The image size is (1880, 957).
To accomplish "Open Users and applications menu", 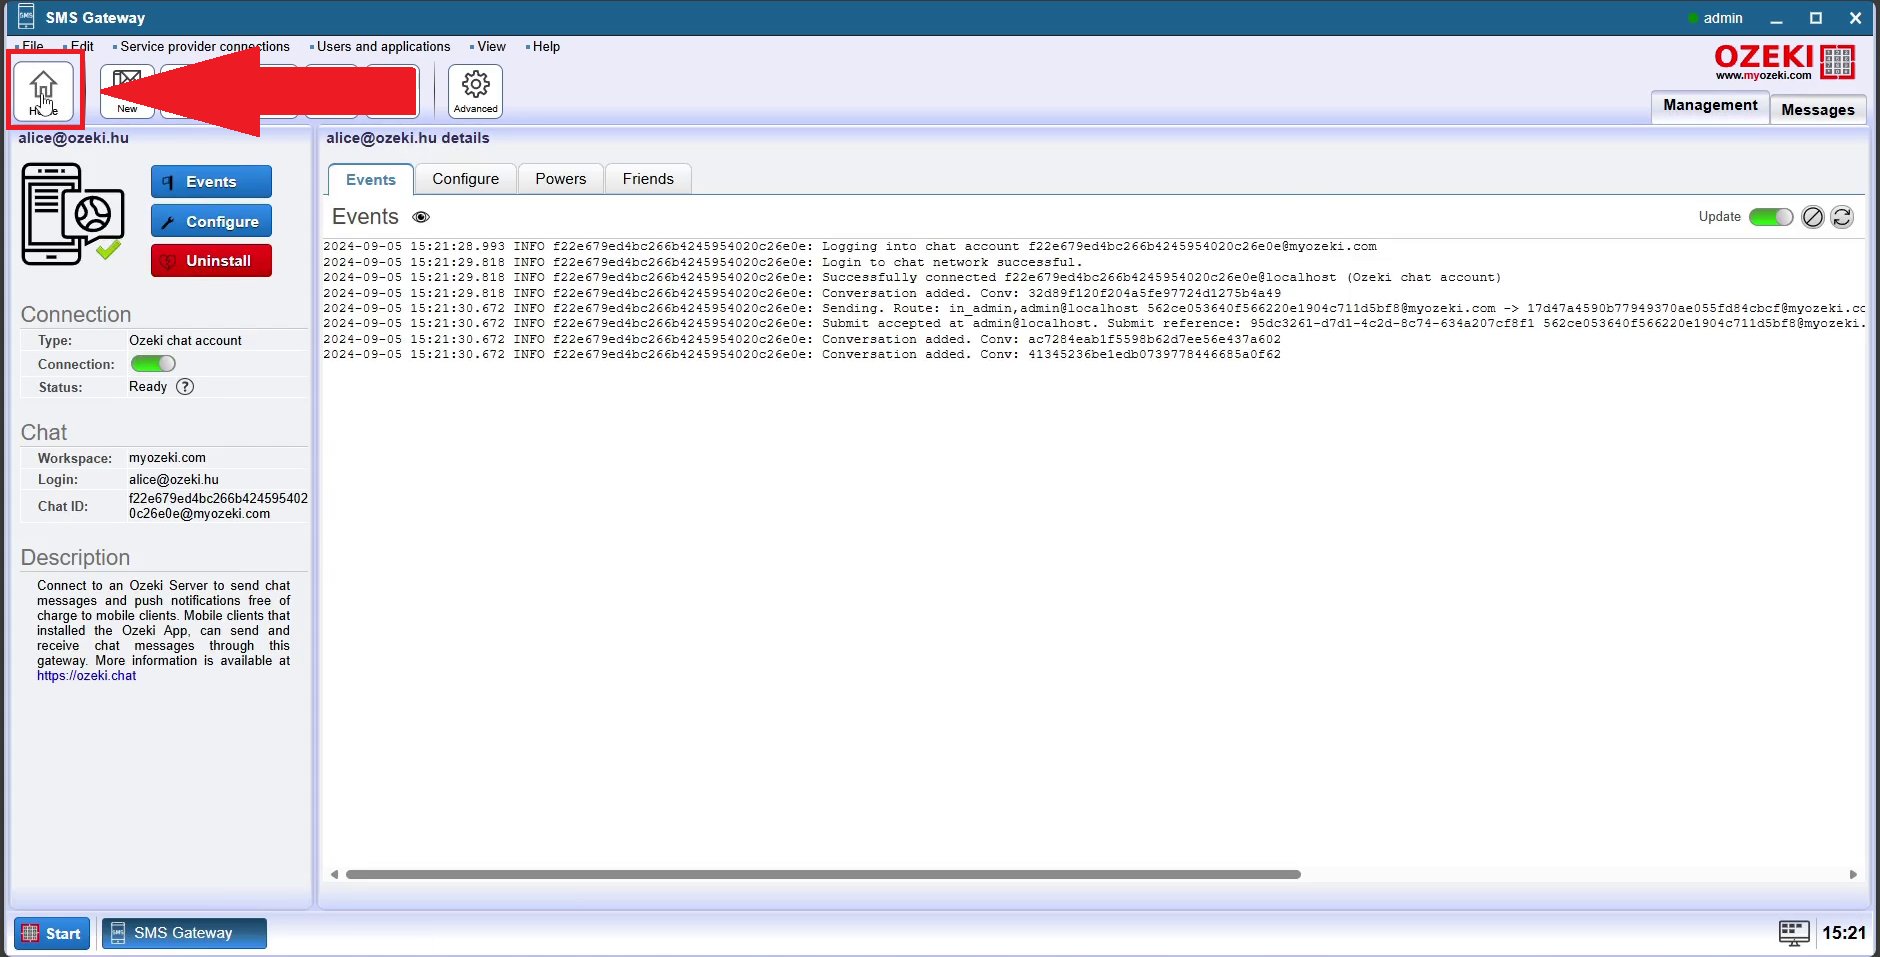I will click(383, 47).
